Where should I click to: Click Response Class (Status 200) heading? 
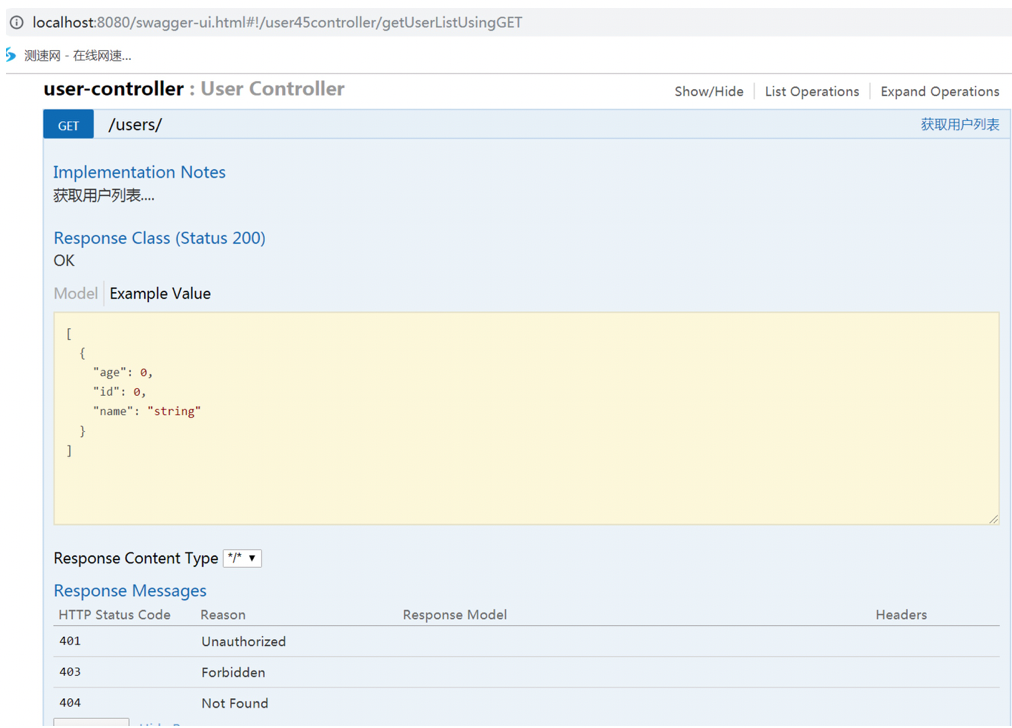tap(159, 238)
